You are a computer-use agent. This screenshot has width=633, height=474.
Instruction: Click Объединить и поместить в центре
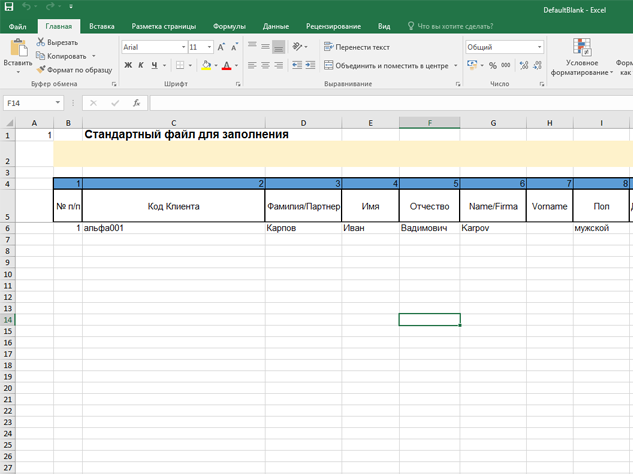pos(387,65)
